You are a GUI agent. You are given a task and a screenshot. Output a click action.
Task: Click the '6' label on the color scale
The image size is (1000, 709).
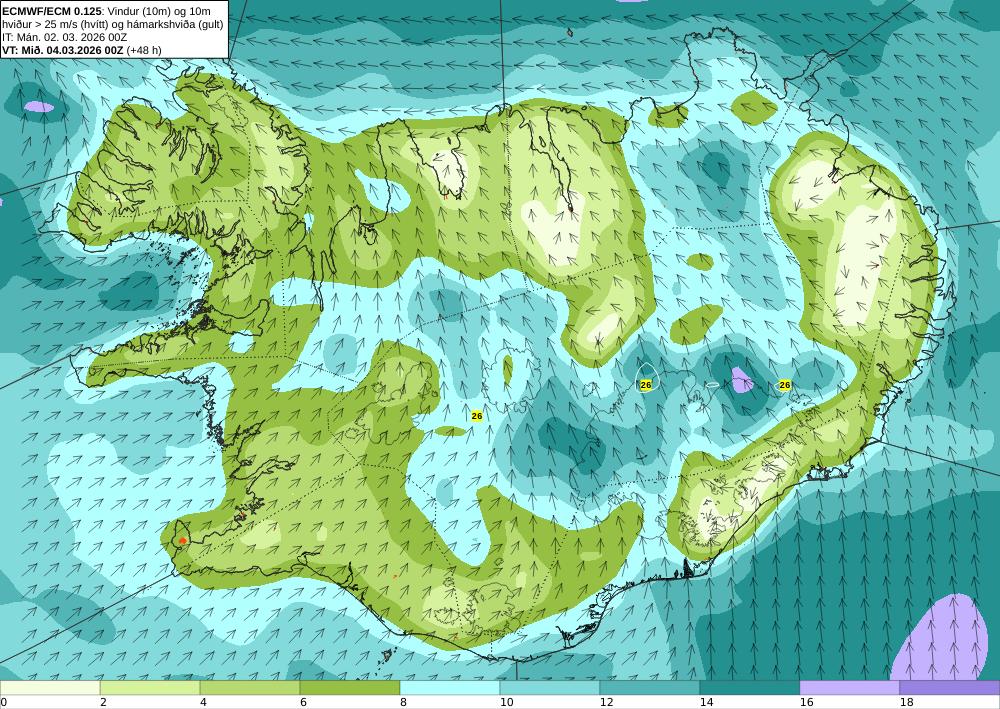click(303, 703)
